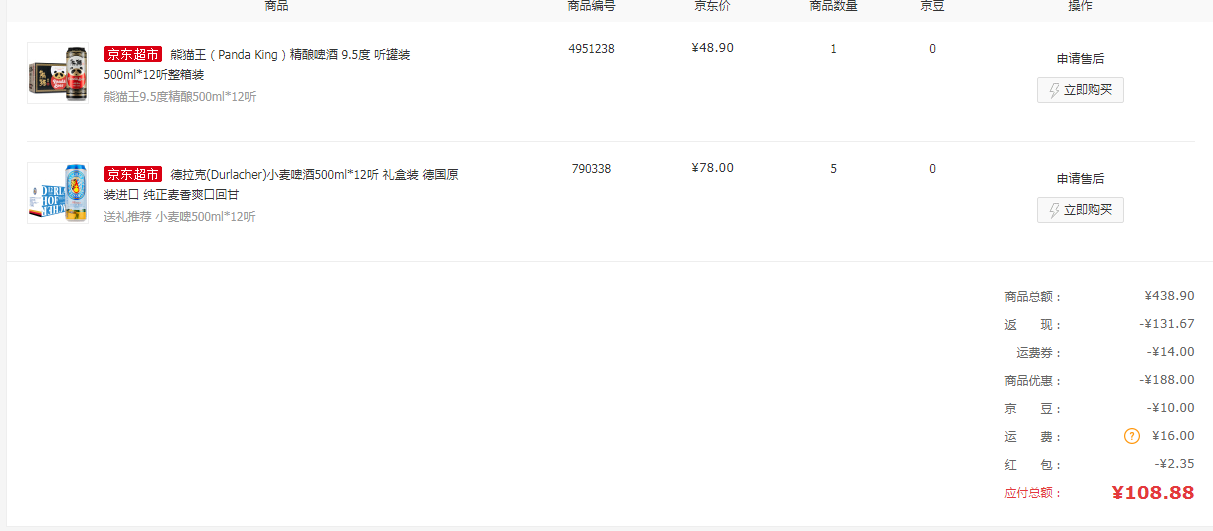Image resolution: width=1213 pixels, height=531 pixels.
Task: Click the lightning icon in Durlacher's 立即购买
Action: click(x=1054, y=211)
